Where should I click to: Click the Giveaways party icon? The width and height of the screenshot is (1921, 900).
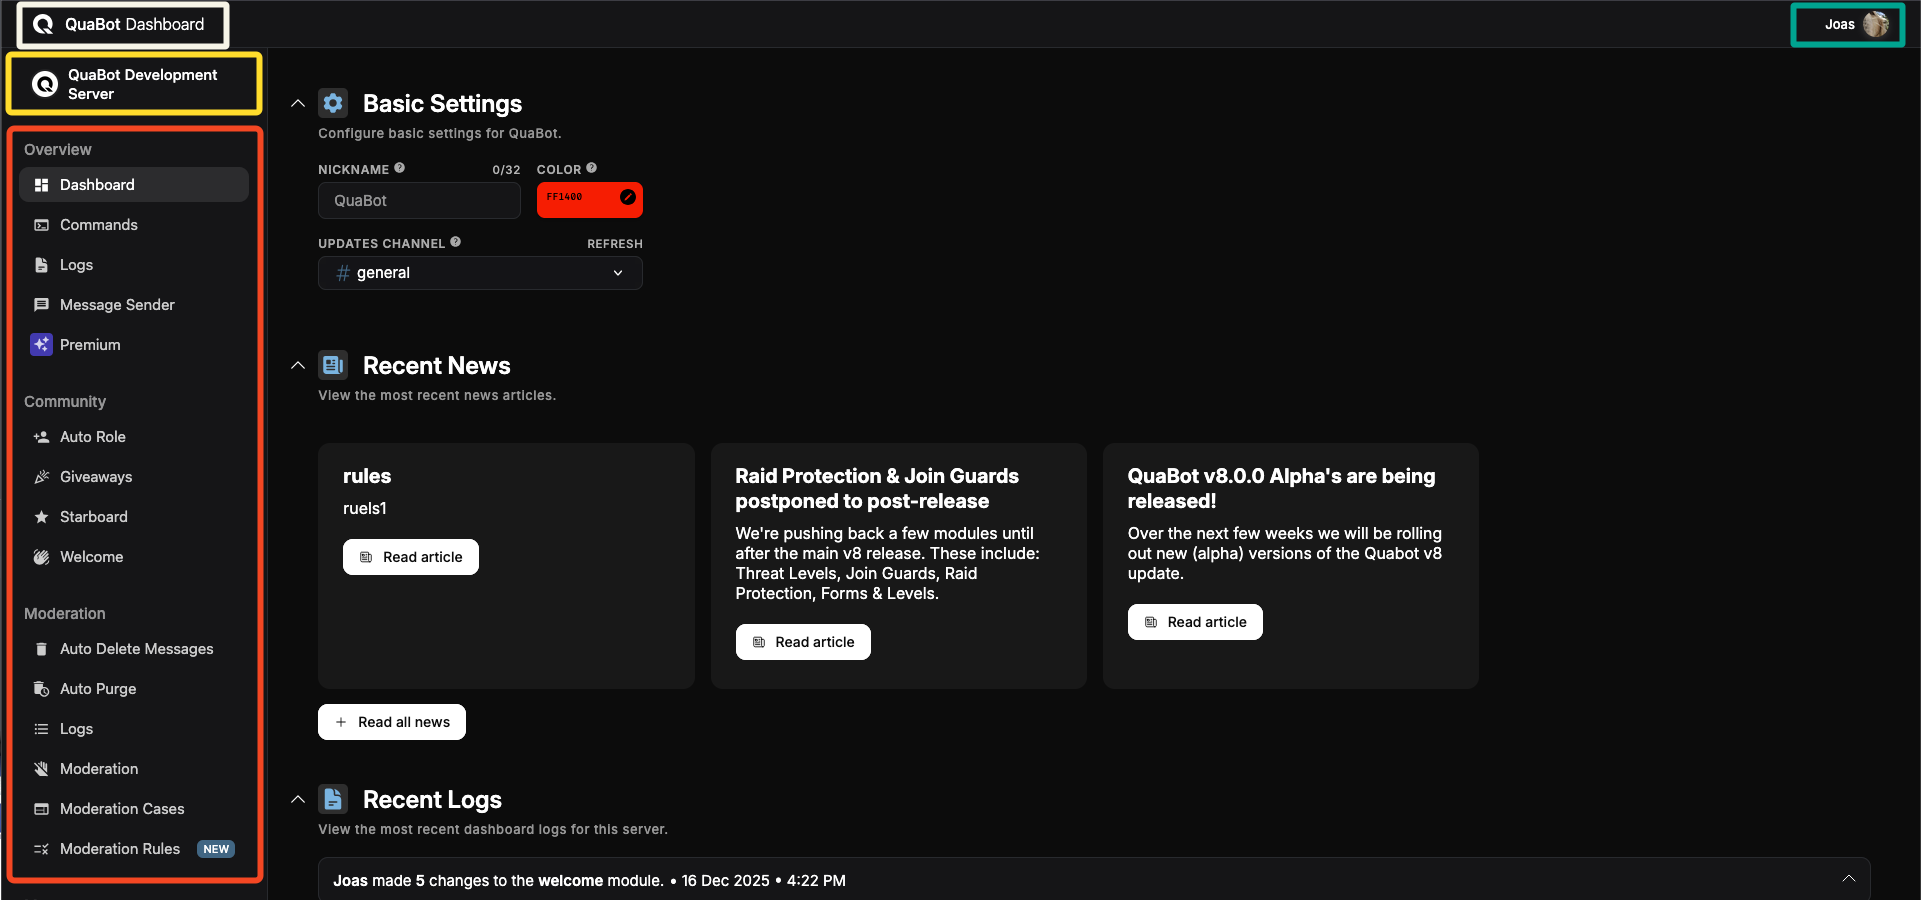41,477
